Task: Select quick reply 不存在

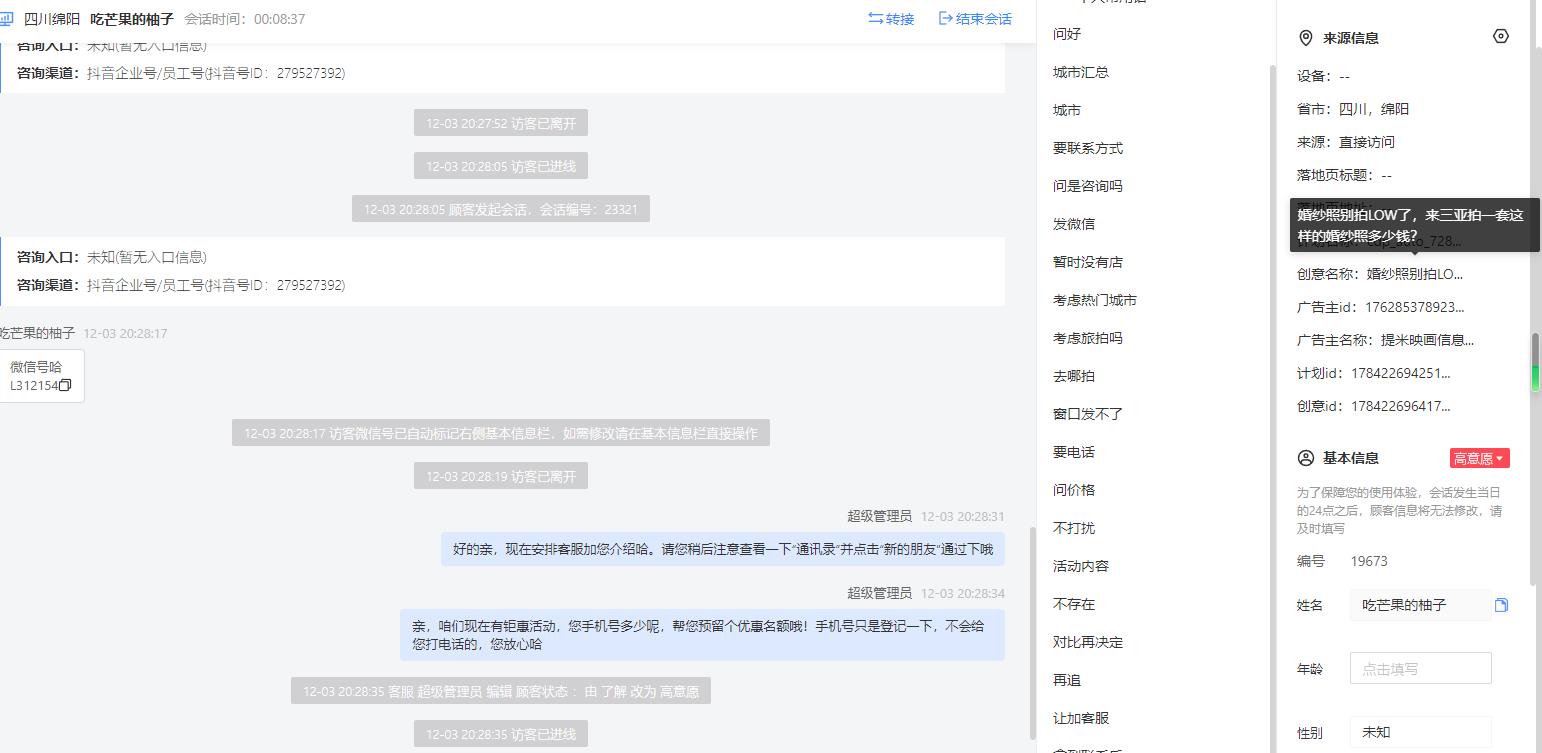Action: (1074, 604)
